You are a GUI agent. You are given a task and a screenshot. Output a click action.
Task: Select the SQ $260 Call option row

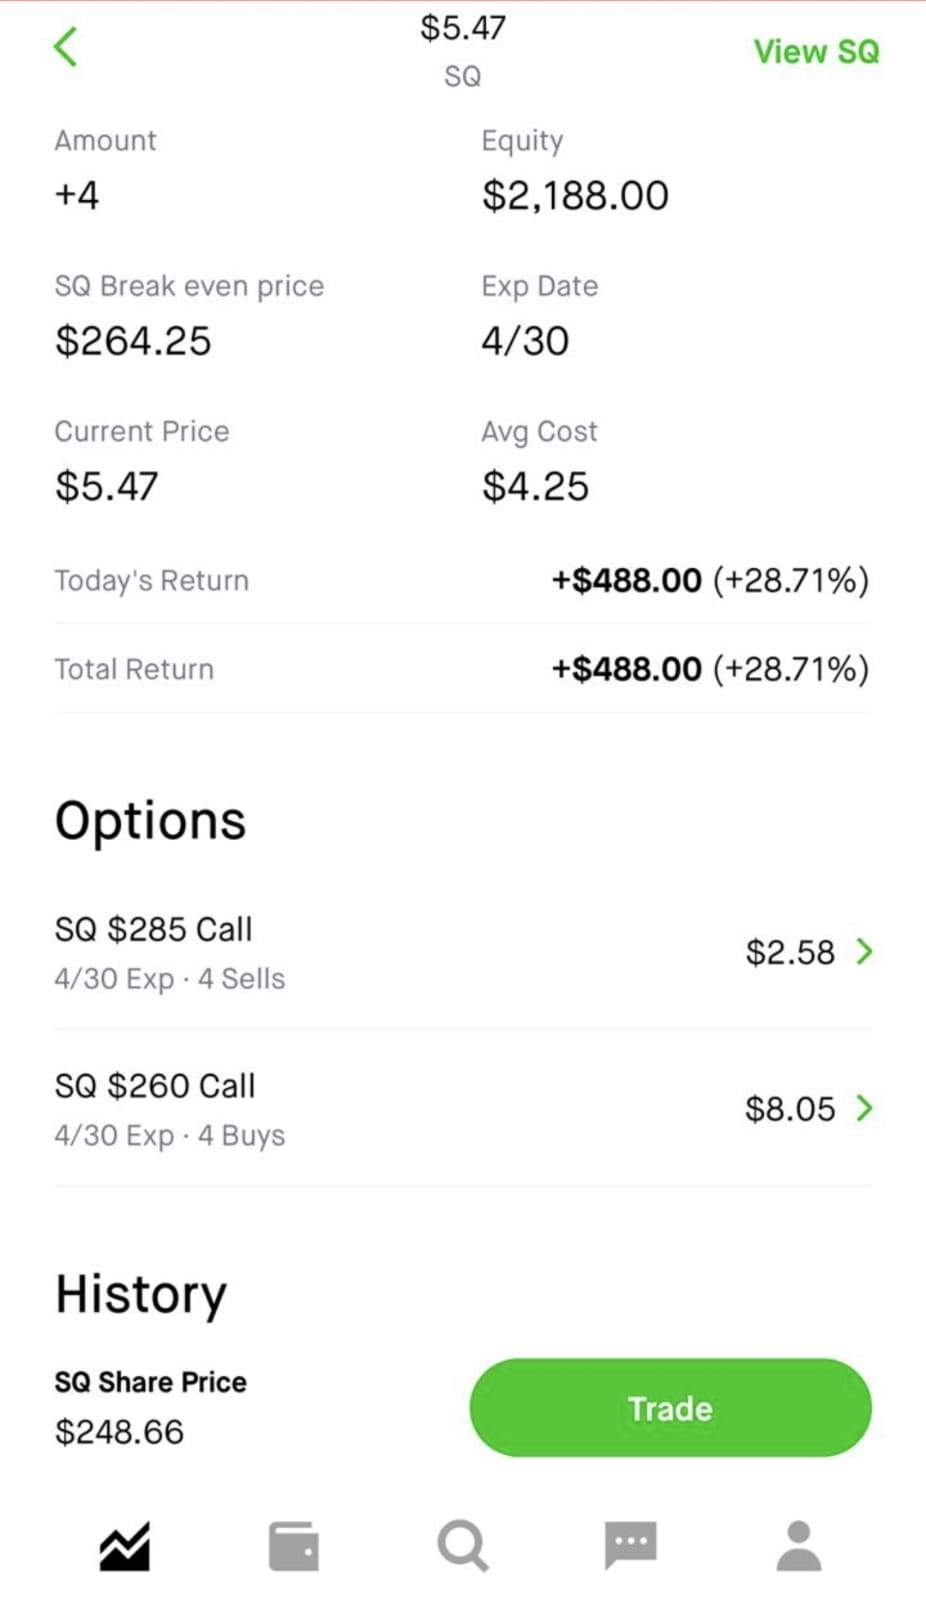tap(300, 1109)
